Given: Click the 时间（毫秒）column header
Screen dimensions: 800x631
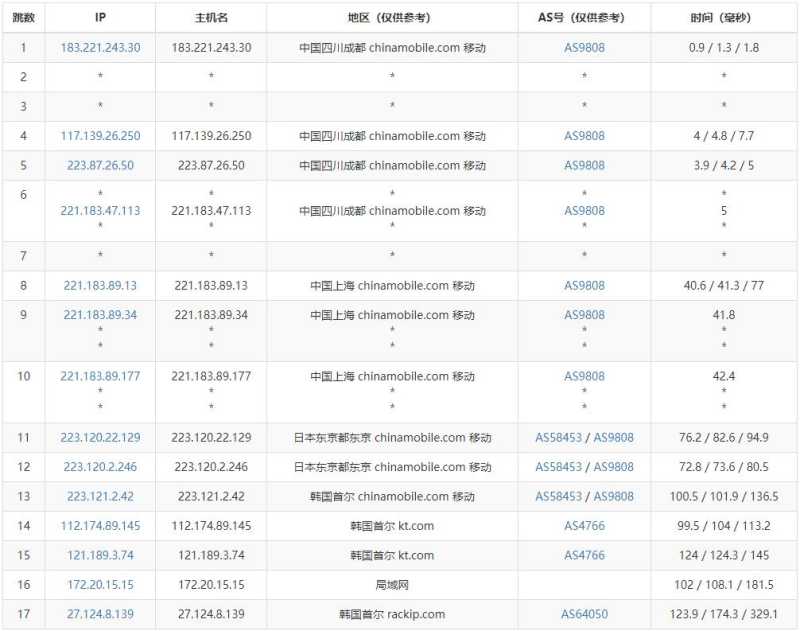Looking at the screenshot, I should point(723,18).
